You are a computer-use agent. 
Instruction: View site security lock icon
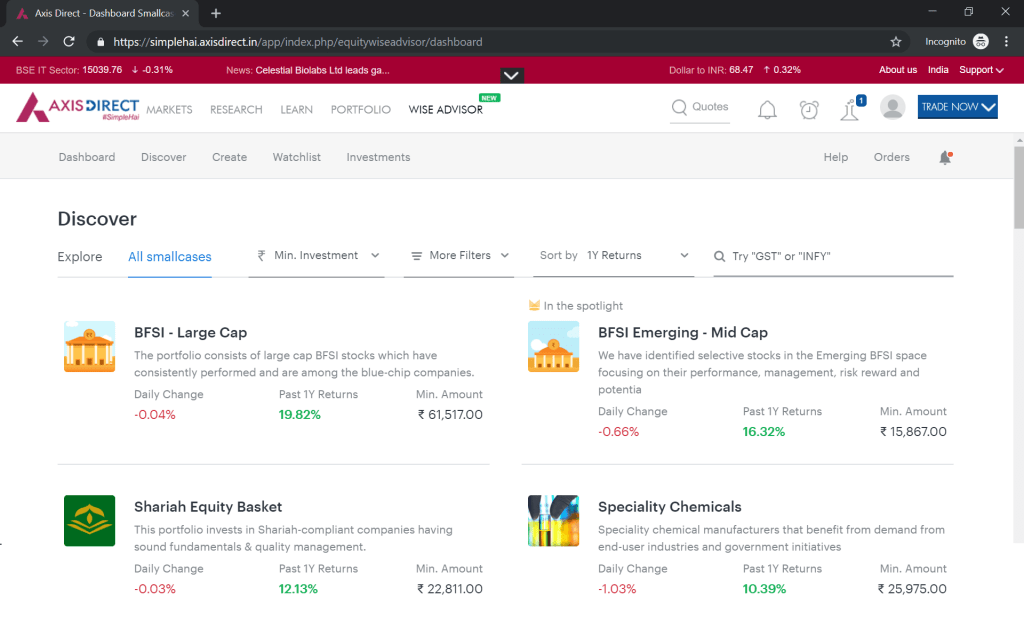100,42
